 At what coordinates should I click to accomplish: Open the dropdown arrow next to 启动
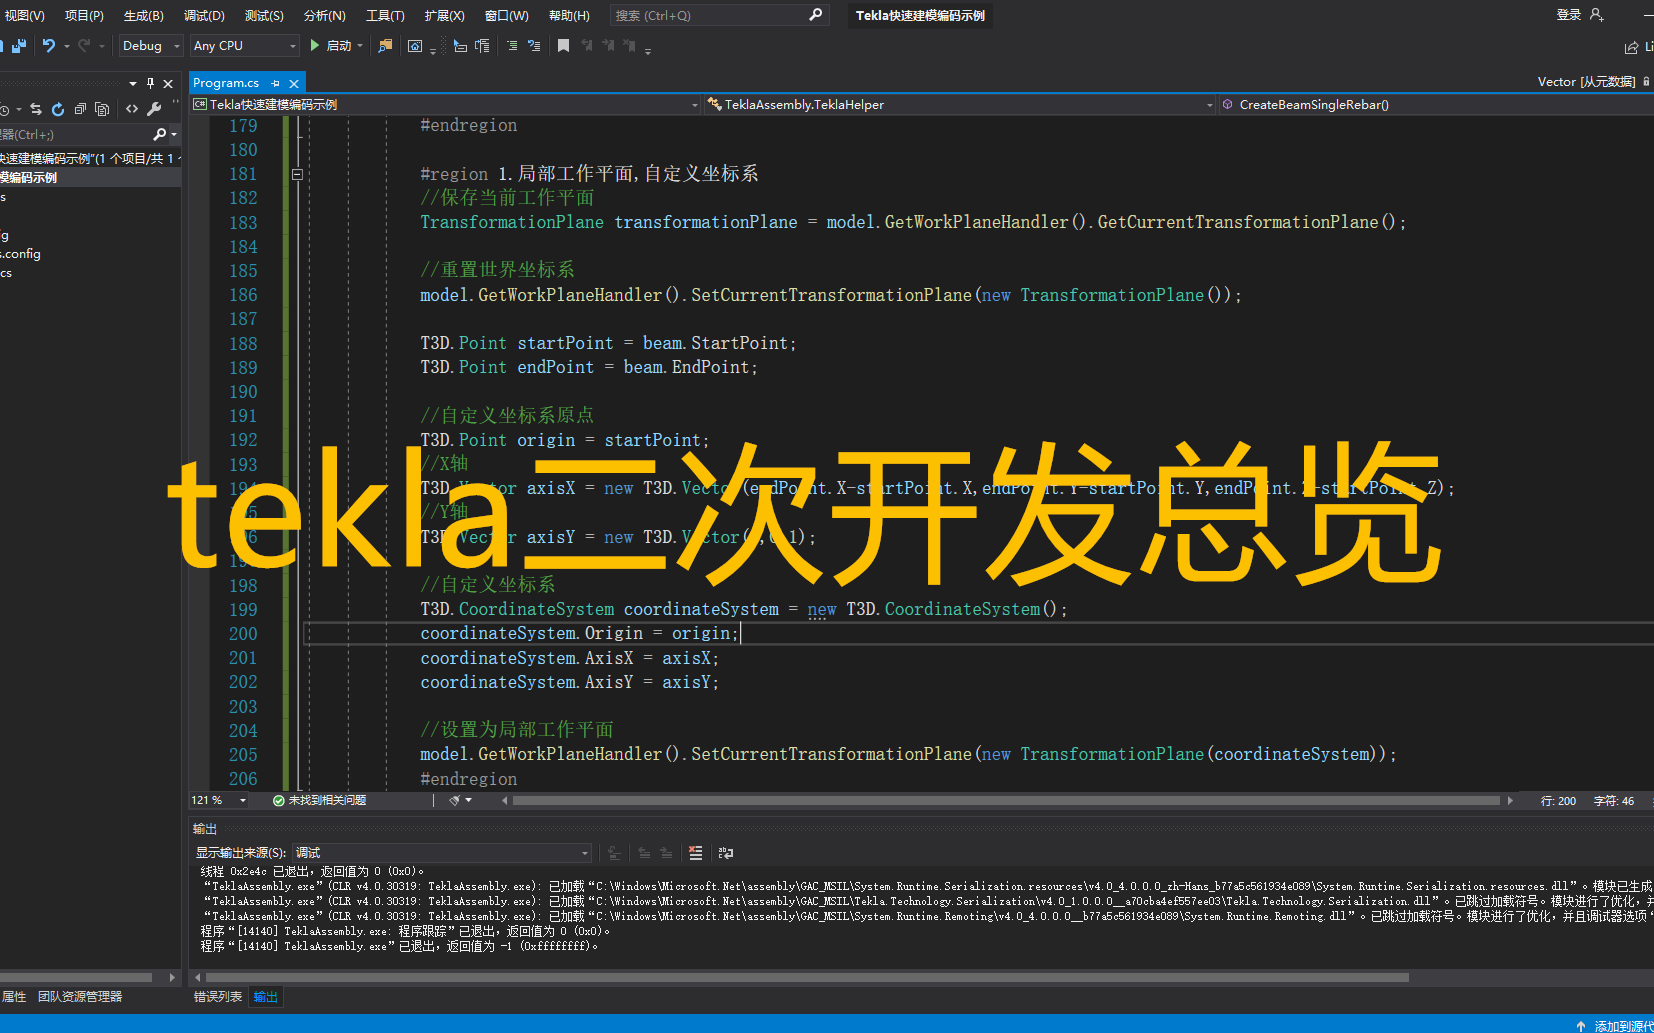360,46
